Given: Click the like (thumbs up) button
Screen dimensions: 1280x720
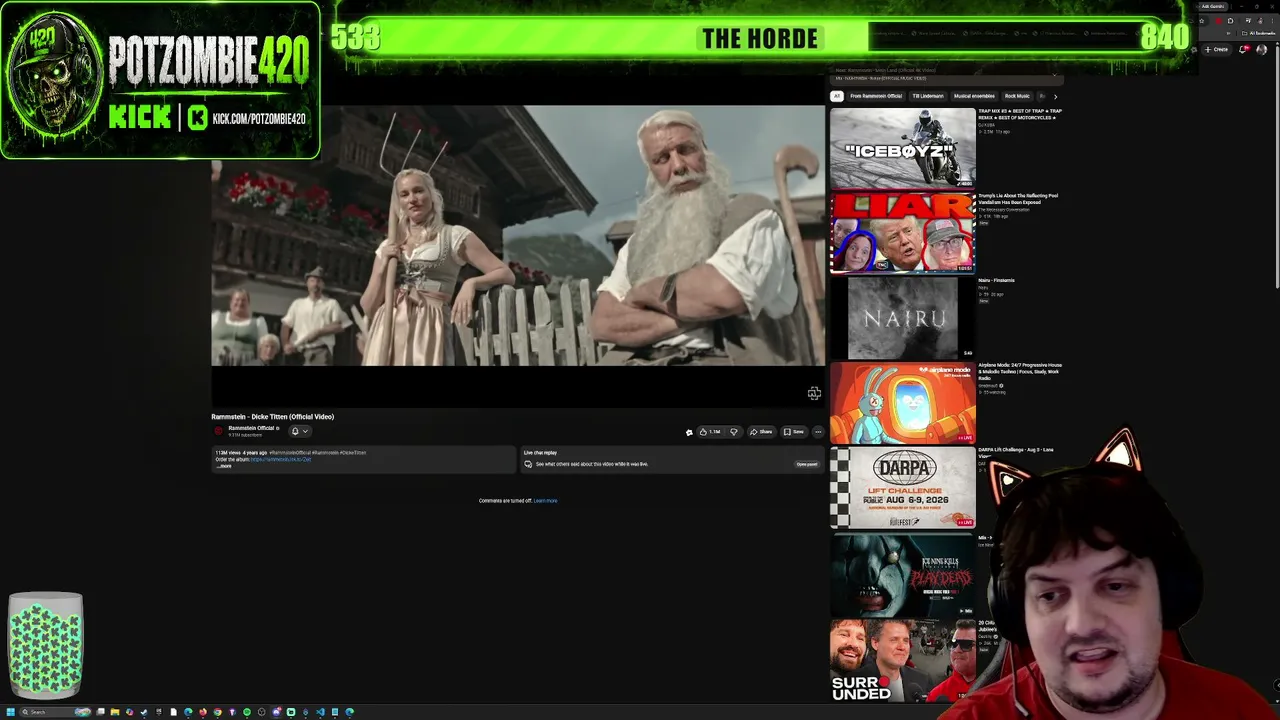Looking at the screenshot, I should pyautogui.click(x=710, y=432).
